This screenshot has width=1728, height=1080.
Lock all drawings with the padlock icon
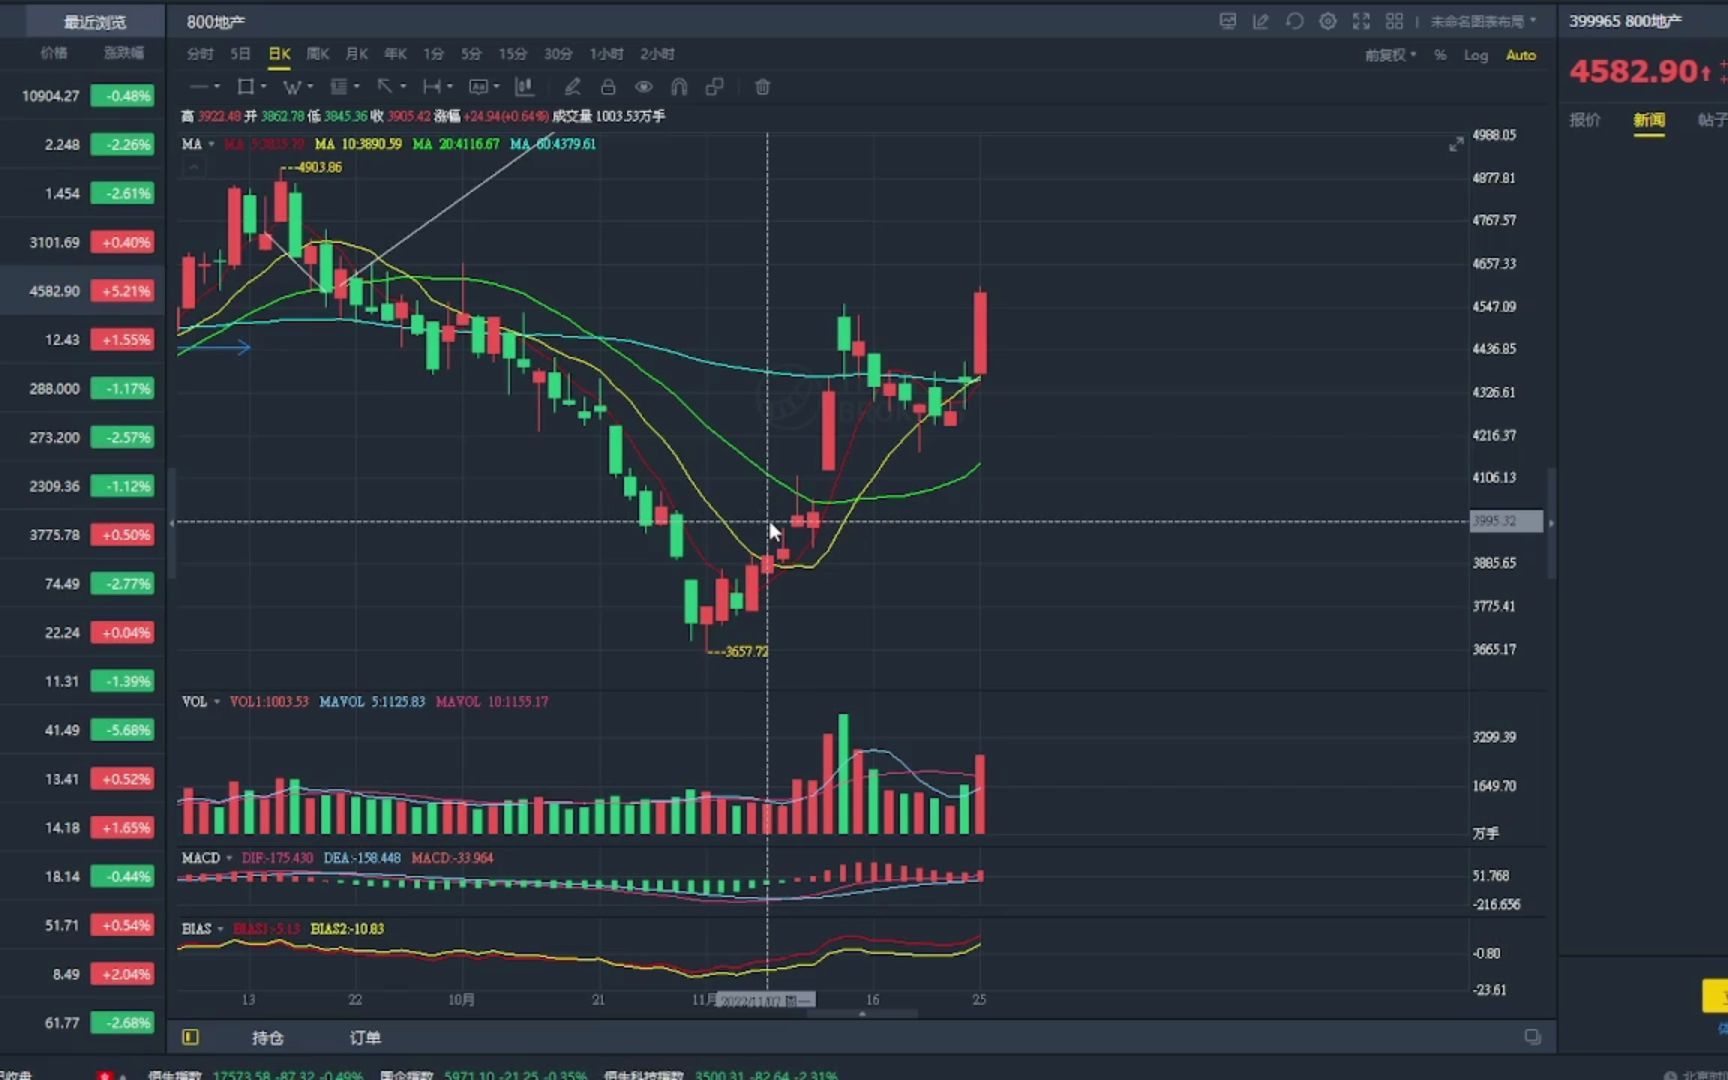608,87
